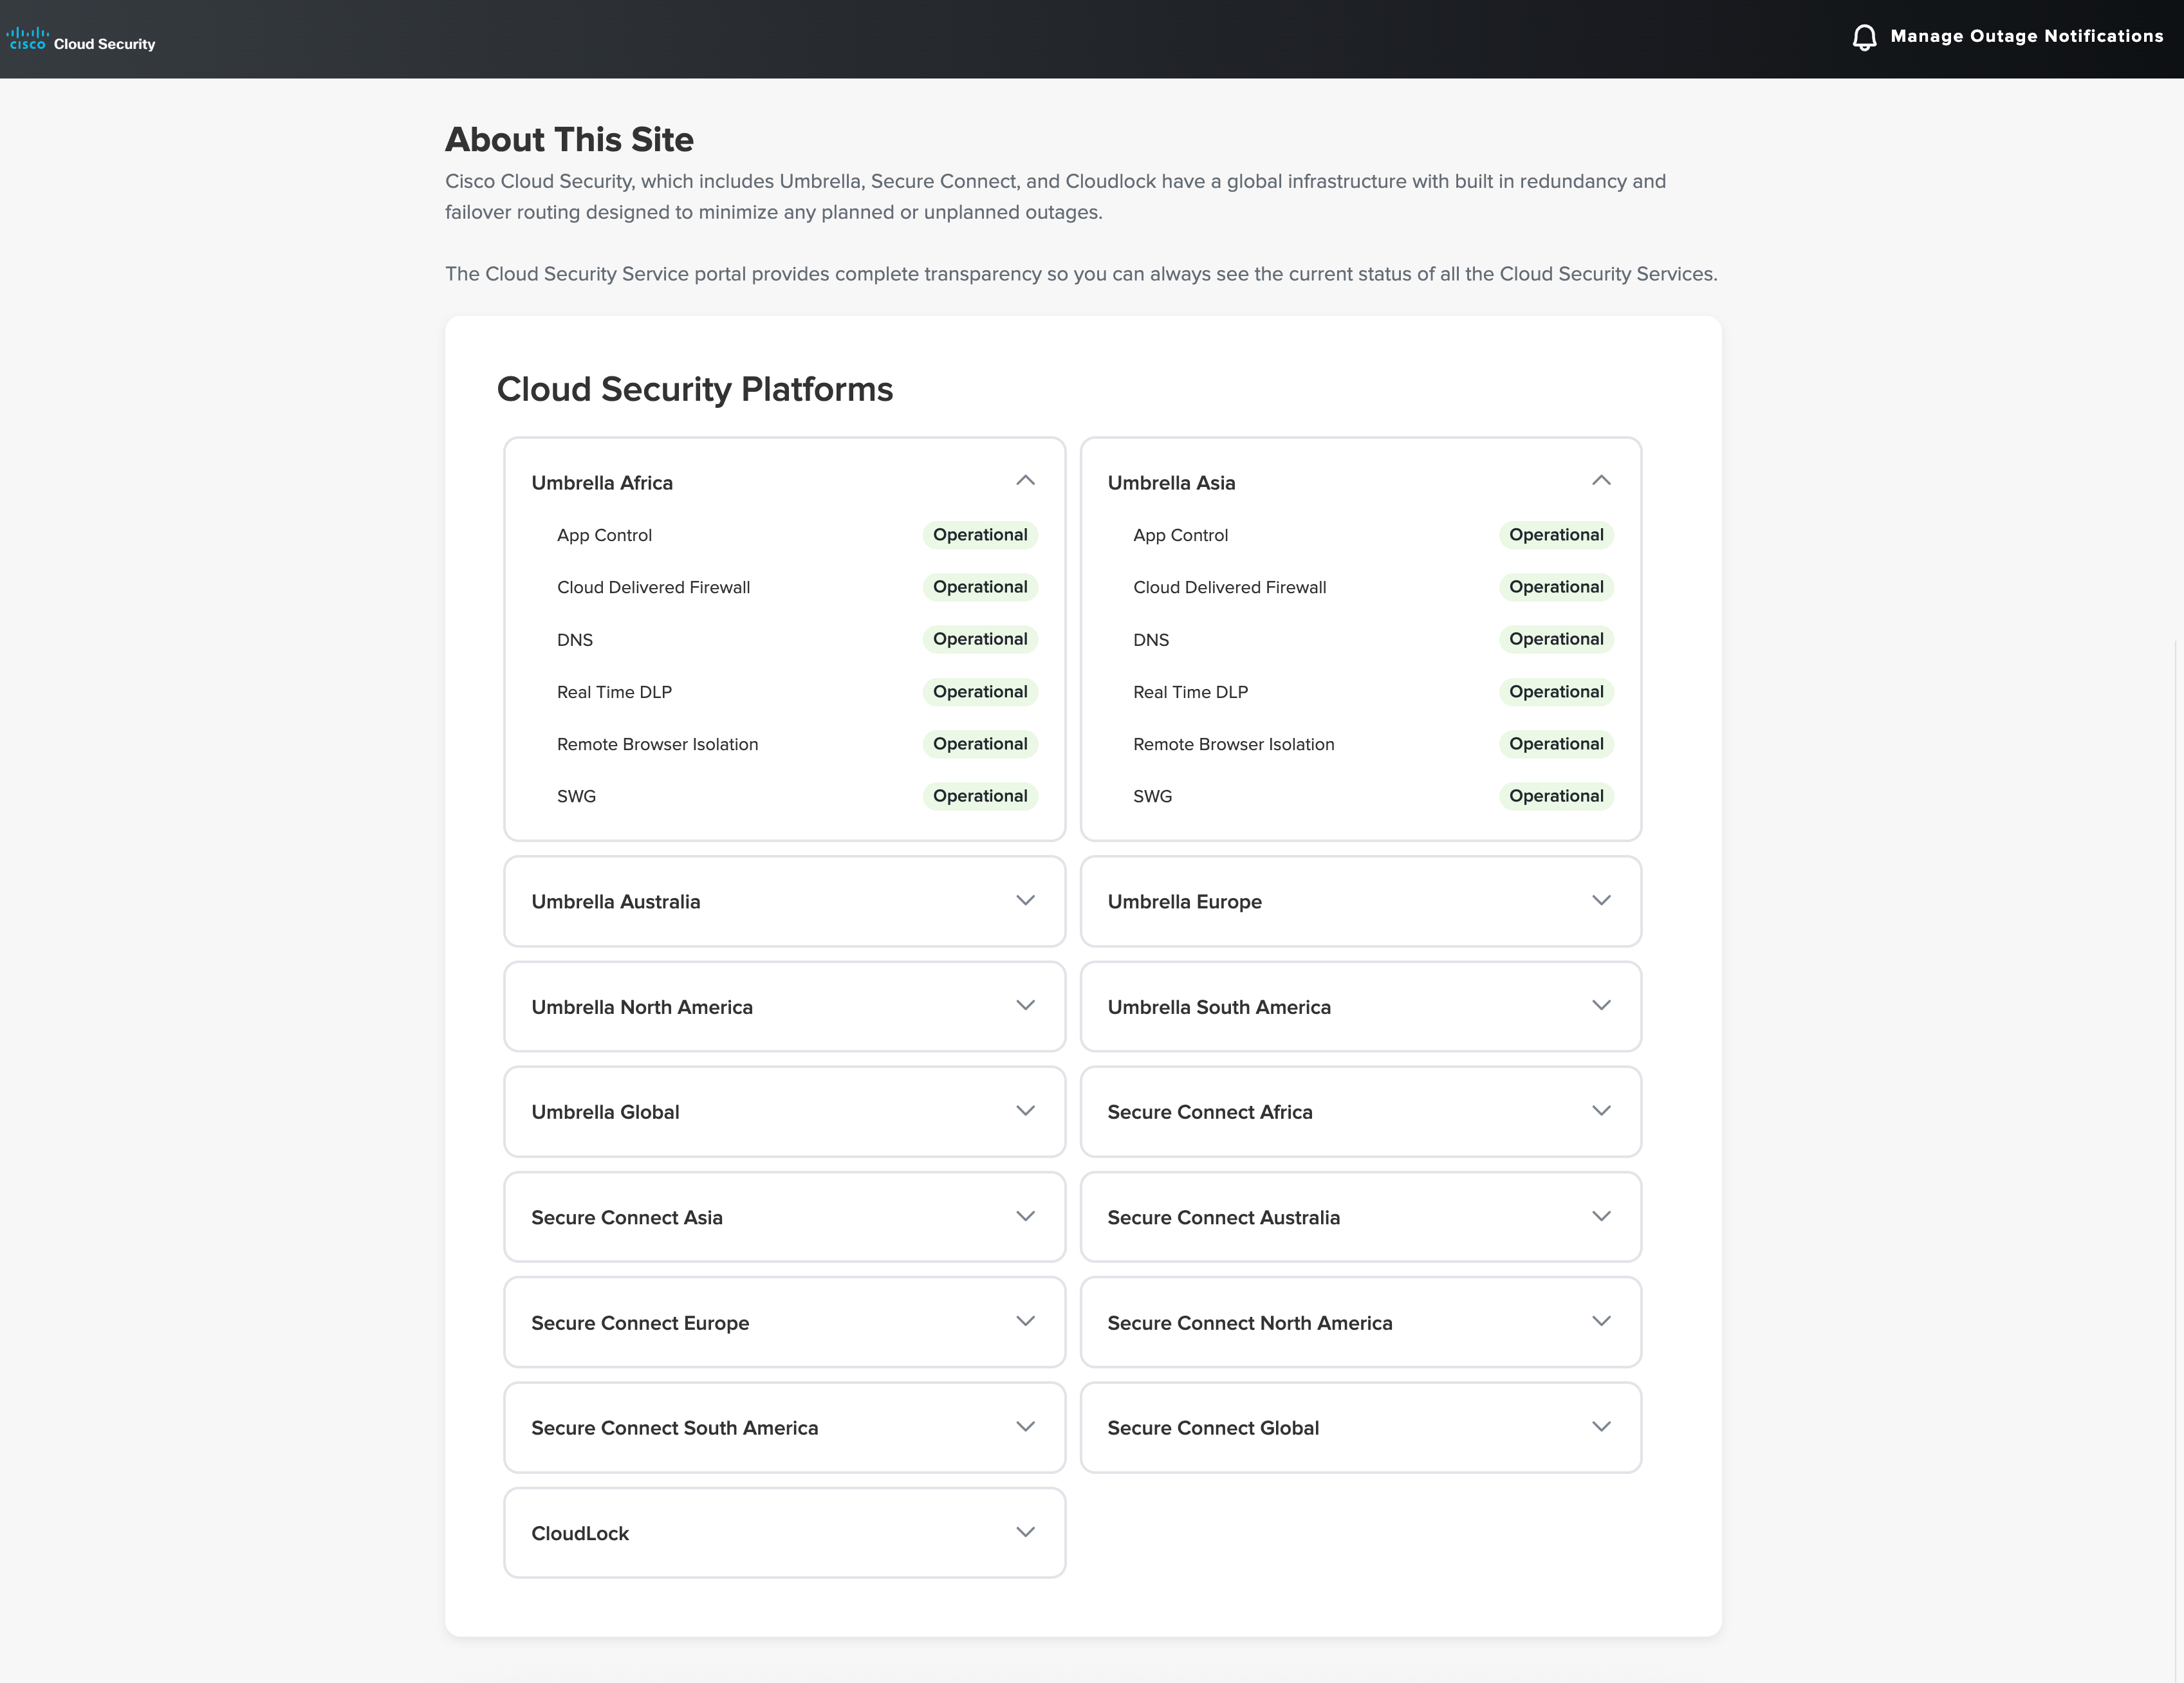Click the Umbrella North America title
The height and width of the screenshot is (1683, 2184).
tap(642, 1007)
